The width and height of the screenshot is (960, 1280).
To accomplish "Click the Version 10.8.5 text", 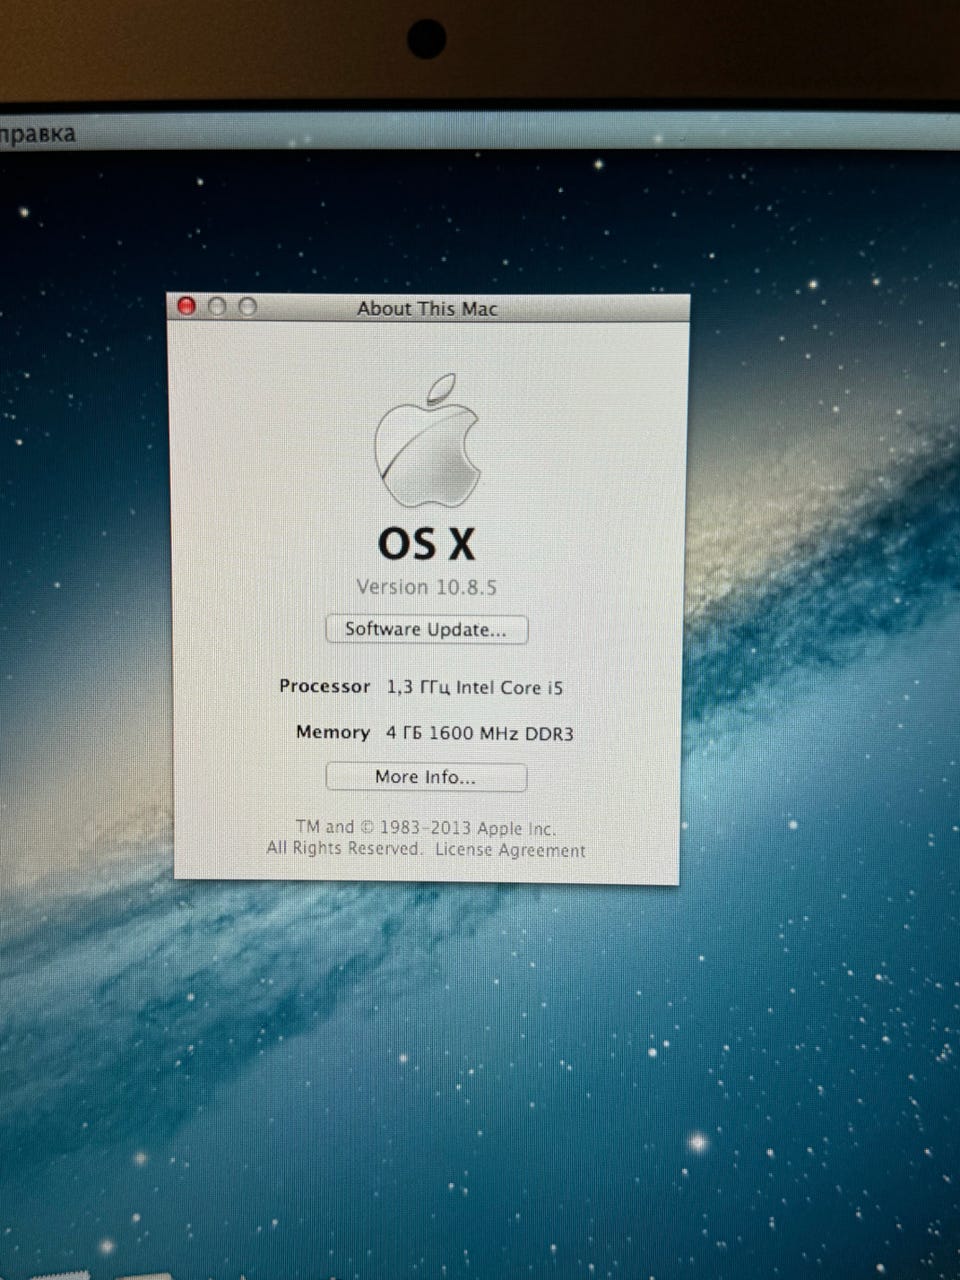I will [x=427, y=587].
